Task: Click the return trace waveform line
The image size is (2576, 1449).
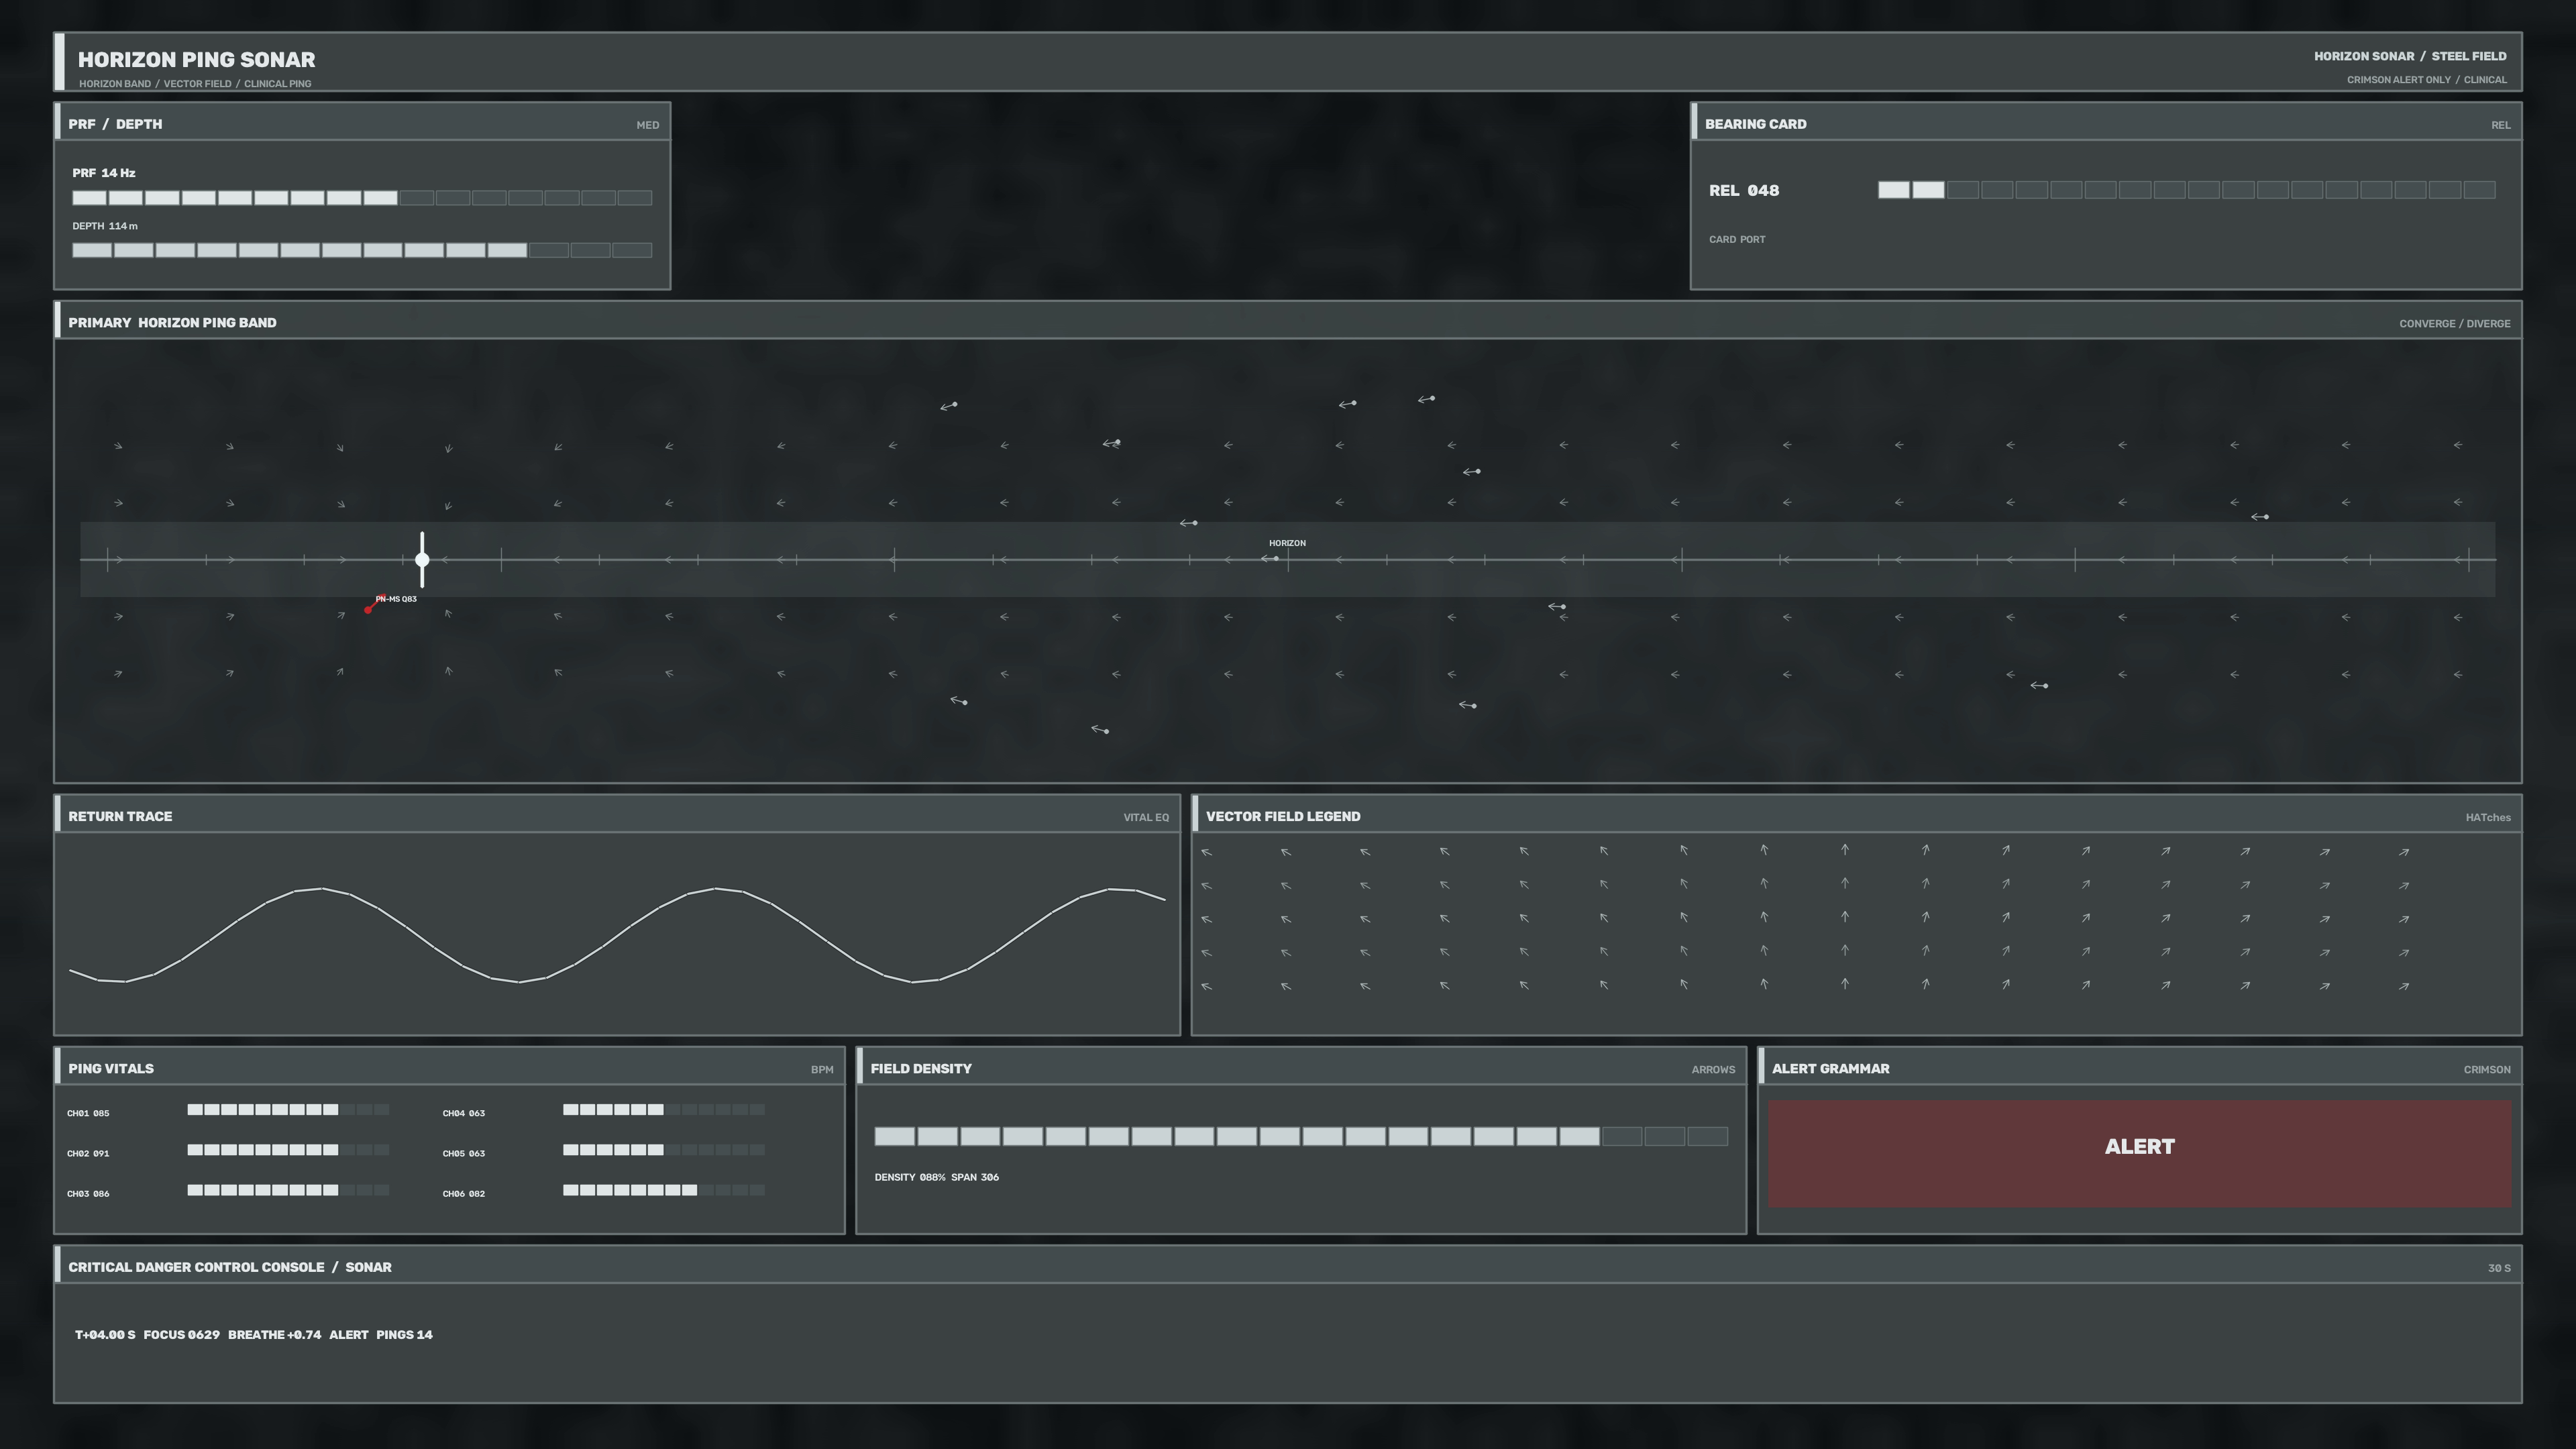Action: click(x=617, y=935)
